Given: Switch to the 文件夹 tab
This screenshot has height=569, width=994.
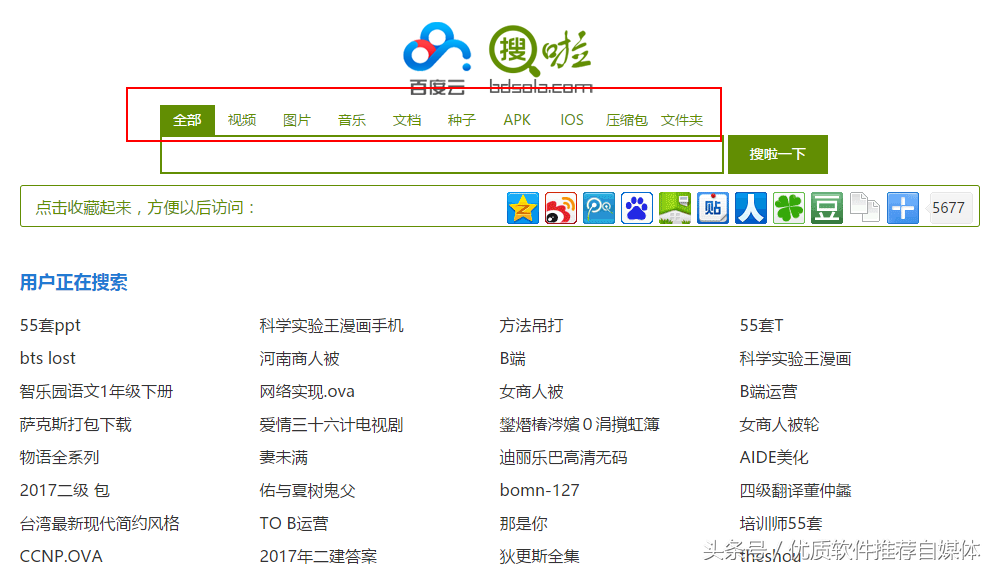Looking at the screenshot, I should 682,120.
